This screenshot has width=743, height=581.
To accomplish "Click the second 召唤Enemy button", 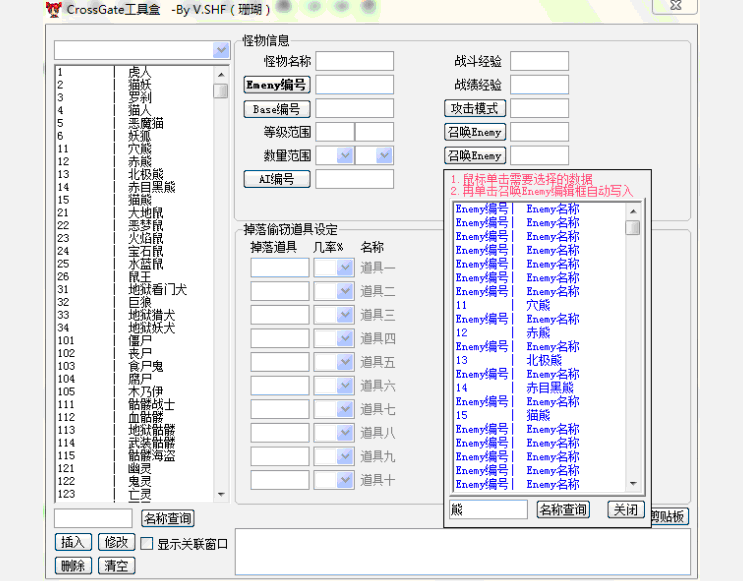I will (x=475, y=155).
